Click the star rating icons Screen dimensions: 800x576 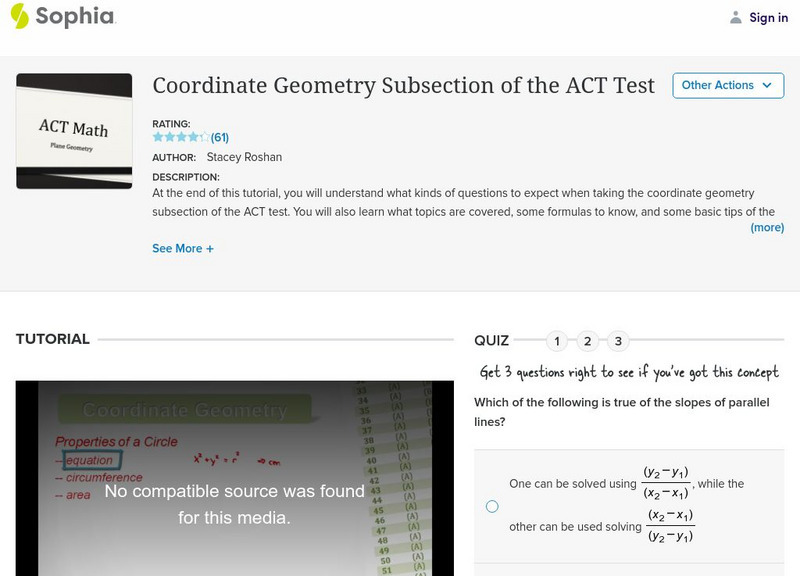(180, 137)
